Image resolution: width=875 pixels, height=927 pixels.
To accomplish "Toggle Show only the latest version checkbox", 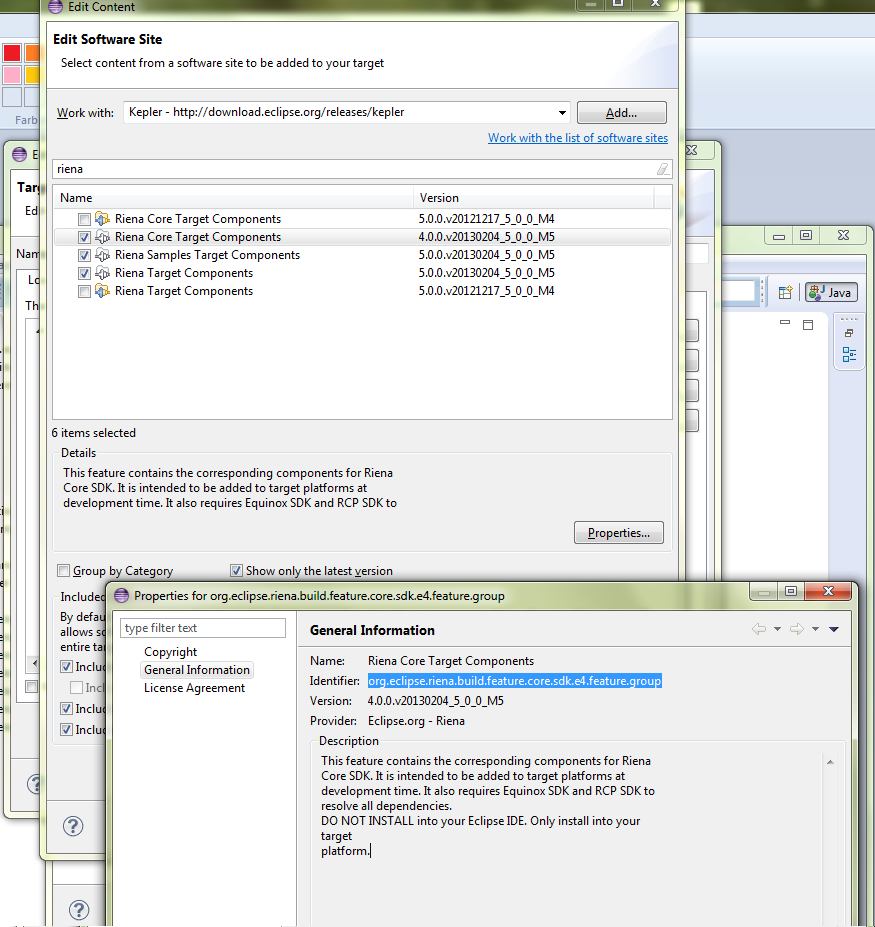I will pyautogui.click(x=236, y=571).
